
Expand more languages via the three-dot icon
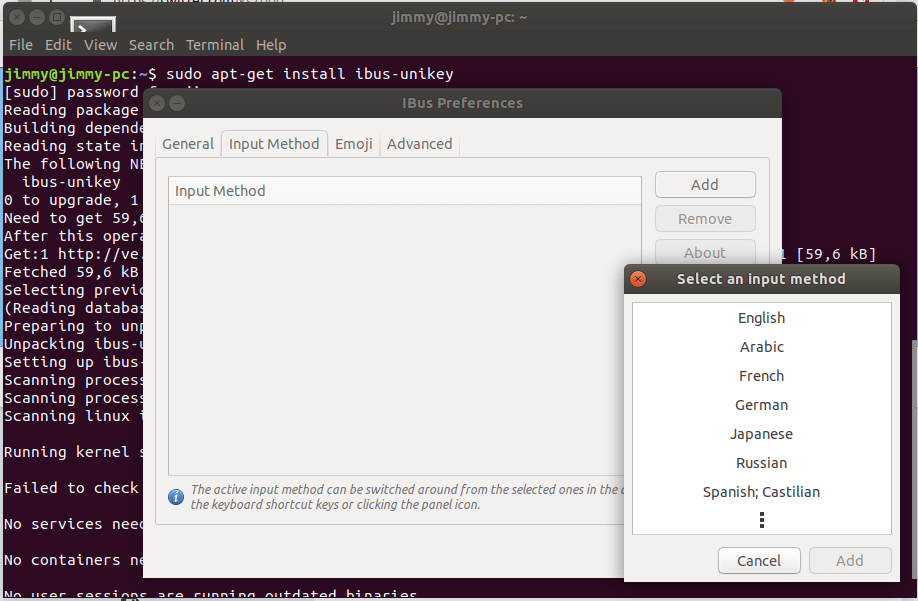[762, 520]
